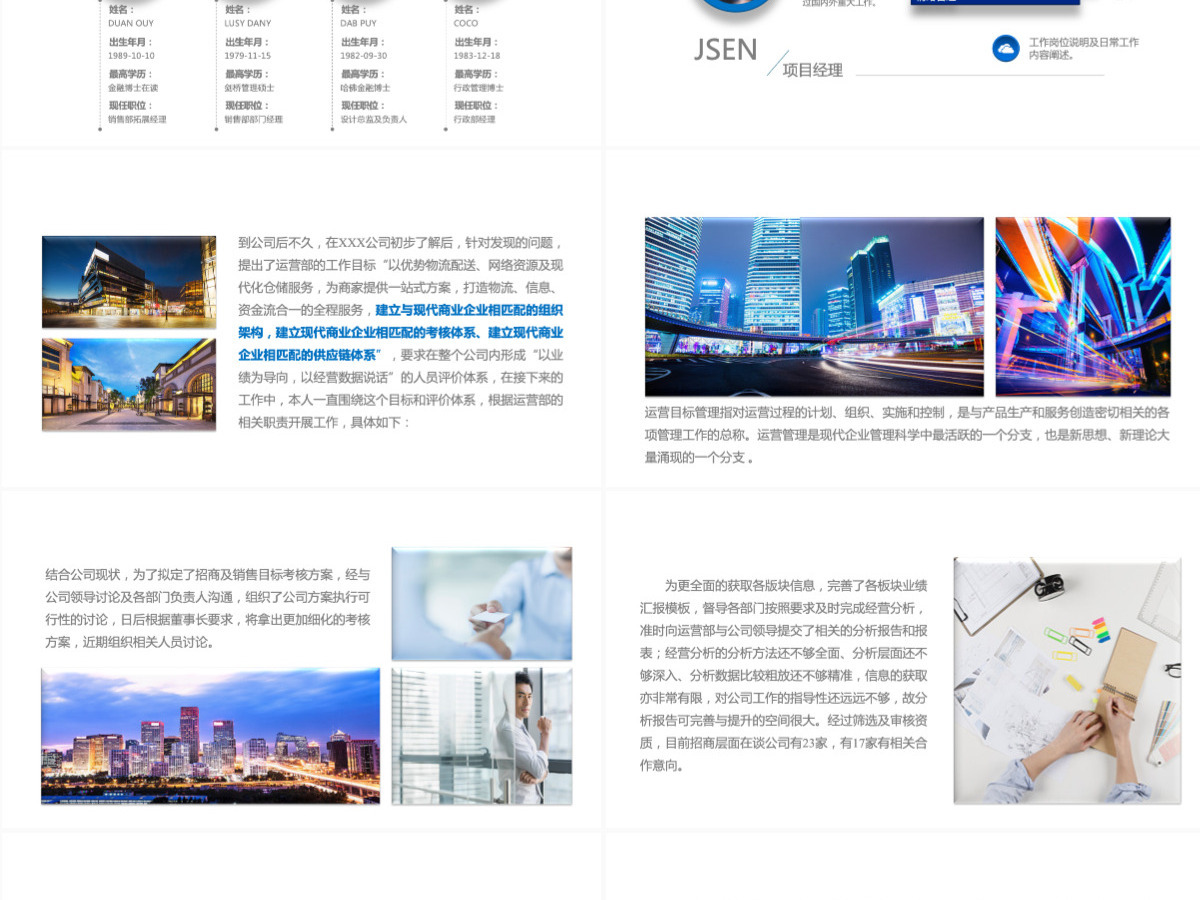Select the dusk city skyline panorama photo
This screenshot has width=1200, height=900.
click(210, 736)
